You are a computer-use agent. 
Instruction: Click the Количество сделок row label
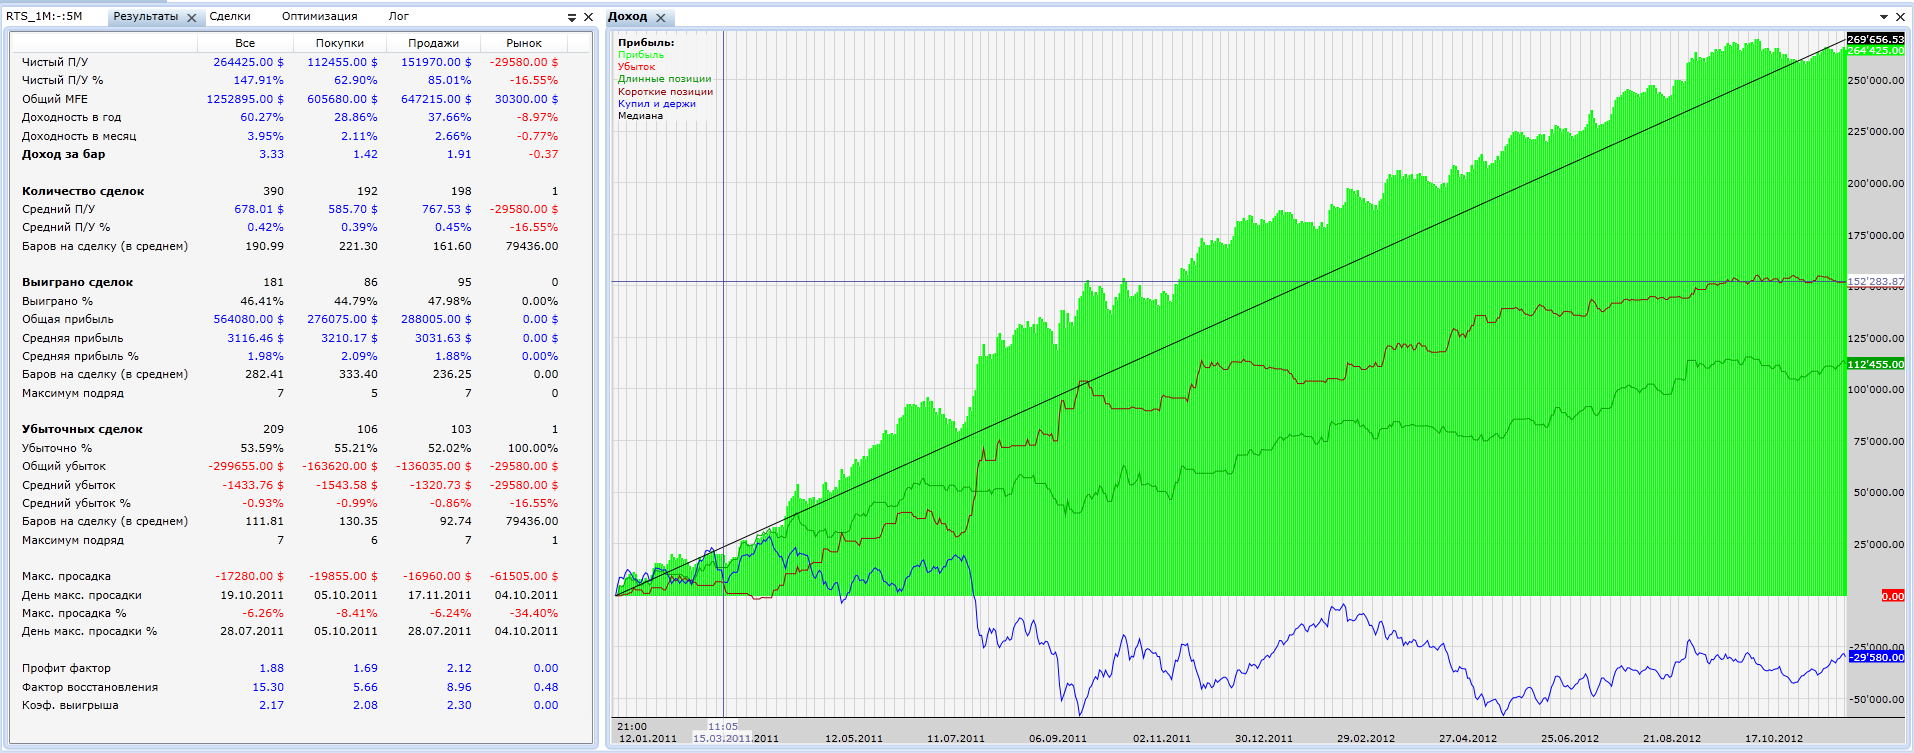coord(83,191)
